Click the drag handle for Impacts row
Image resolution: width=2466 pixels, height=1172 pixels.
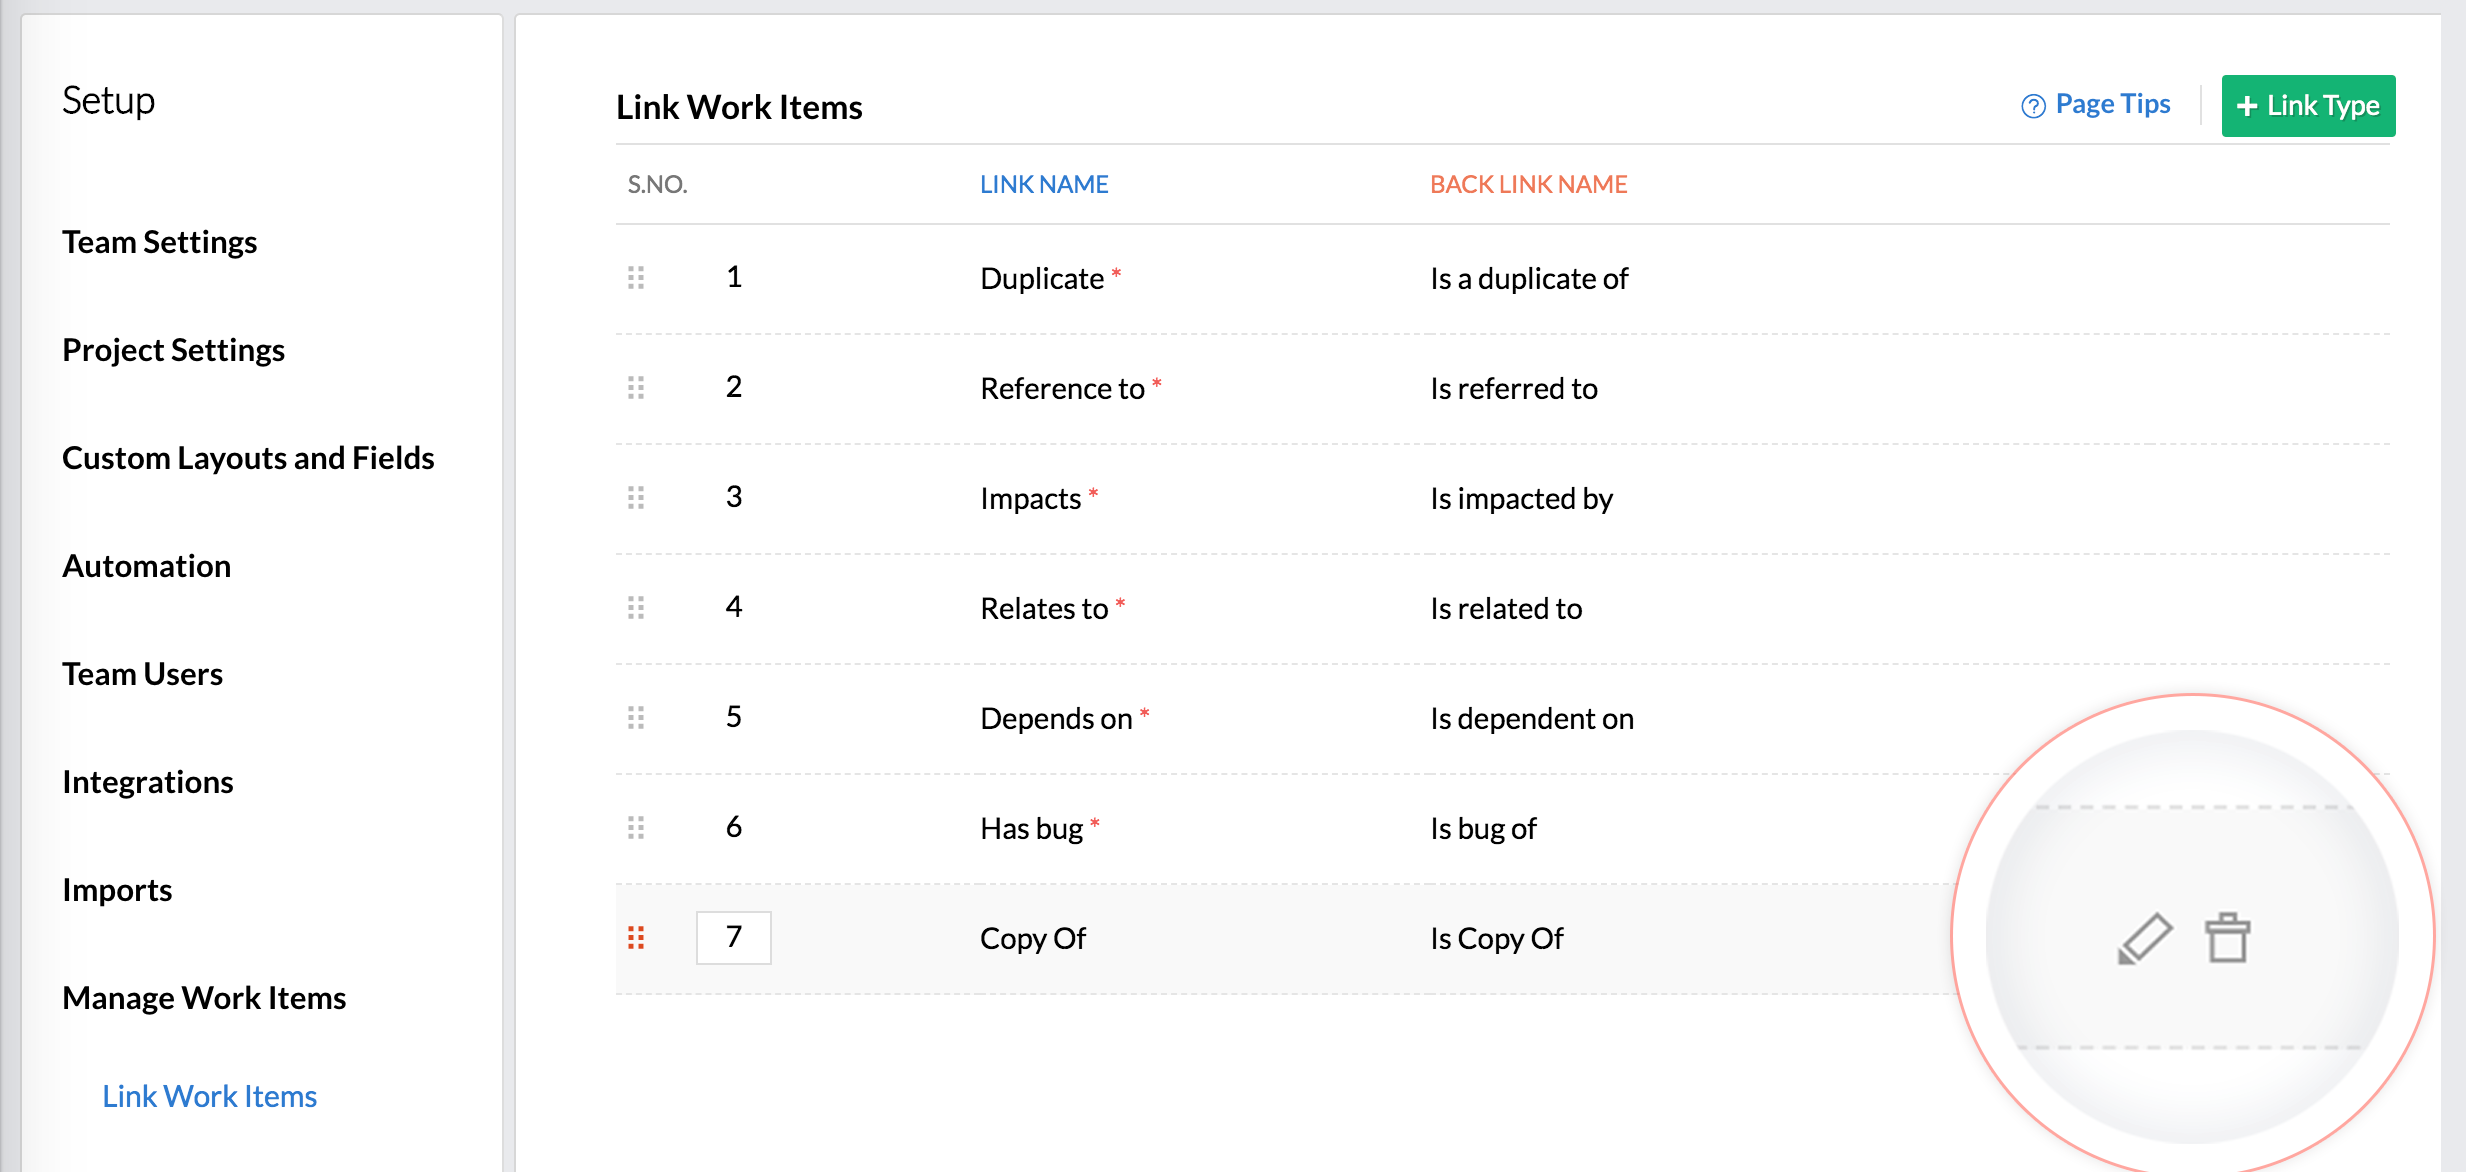(x=636, y=497)
